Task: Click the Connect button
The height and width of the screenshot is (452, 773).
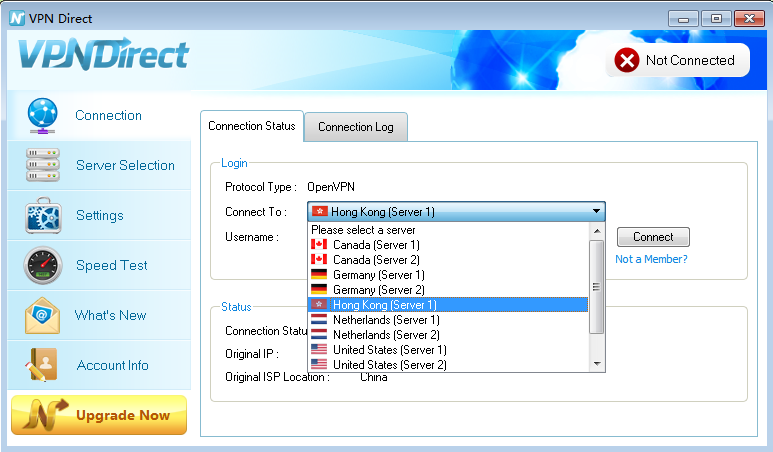Action: (653, 237)
